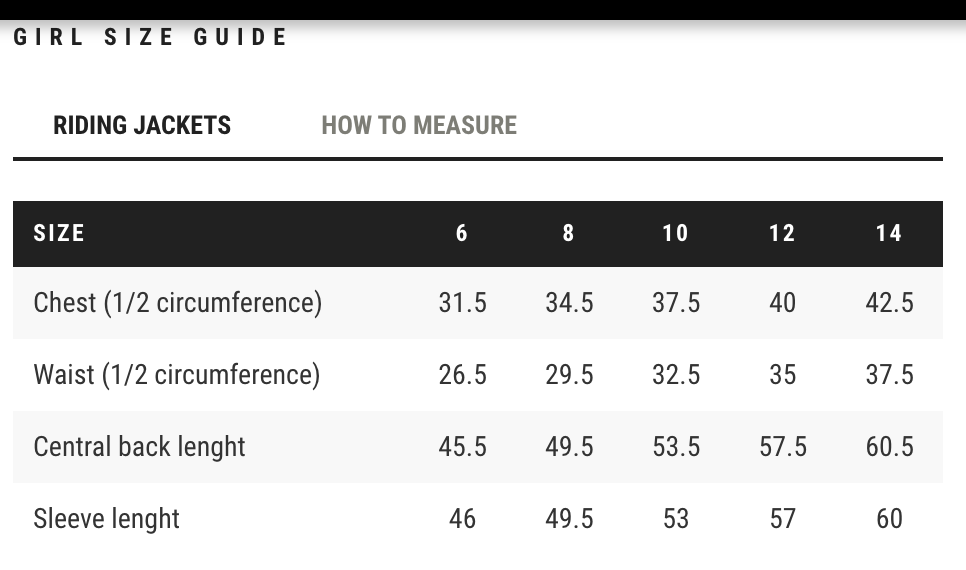966x570 pixels.
Task: Click waist value 35 for size 12
Action: 782,374
